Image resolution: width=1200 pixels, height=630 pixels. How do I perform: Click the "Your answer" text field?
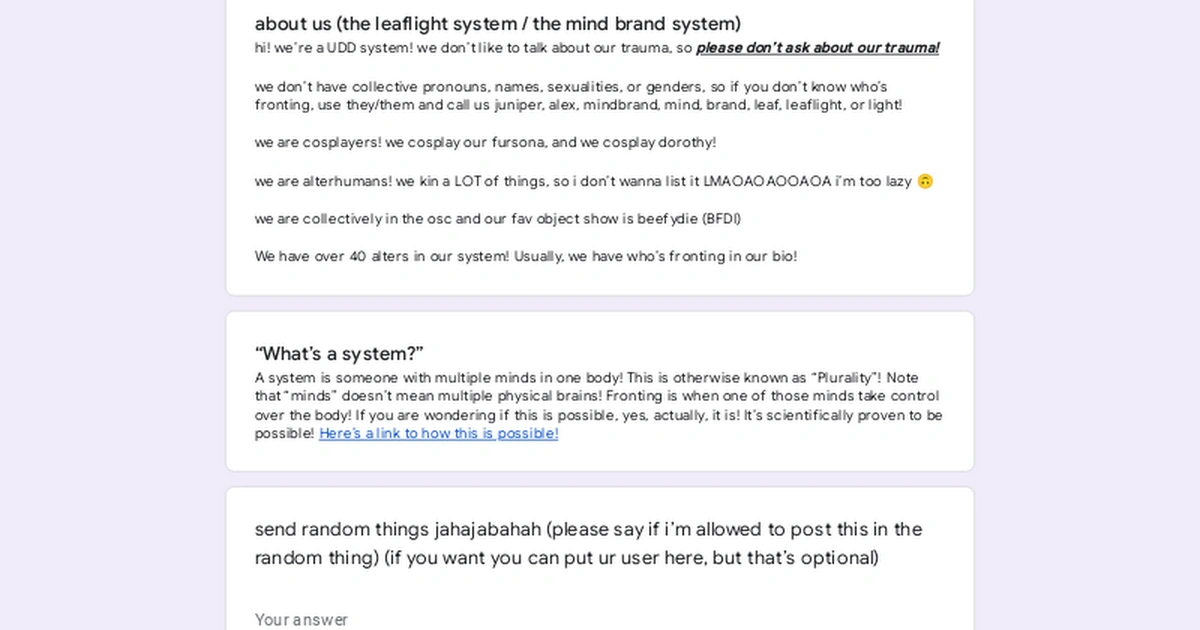[599, 620]
